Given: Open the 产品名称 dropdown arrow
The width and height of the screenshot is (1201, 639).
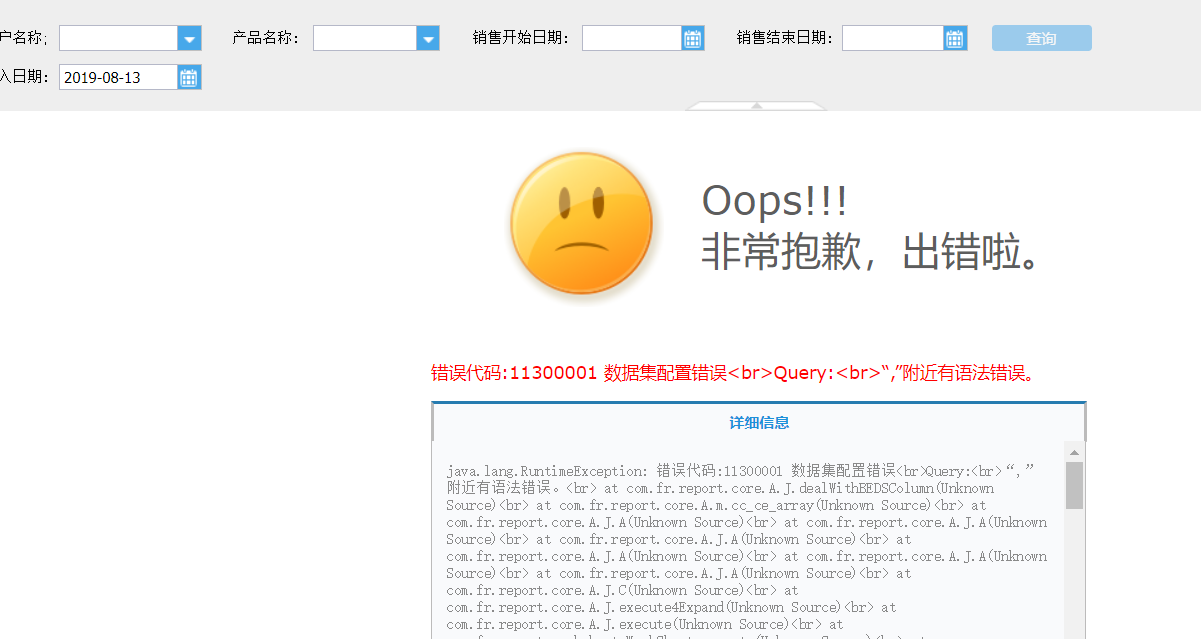Looking at the screenshot, I should (428, 38).
